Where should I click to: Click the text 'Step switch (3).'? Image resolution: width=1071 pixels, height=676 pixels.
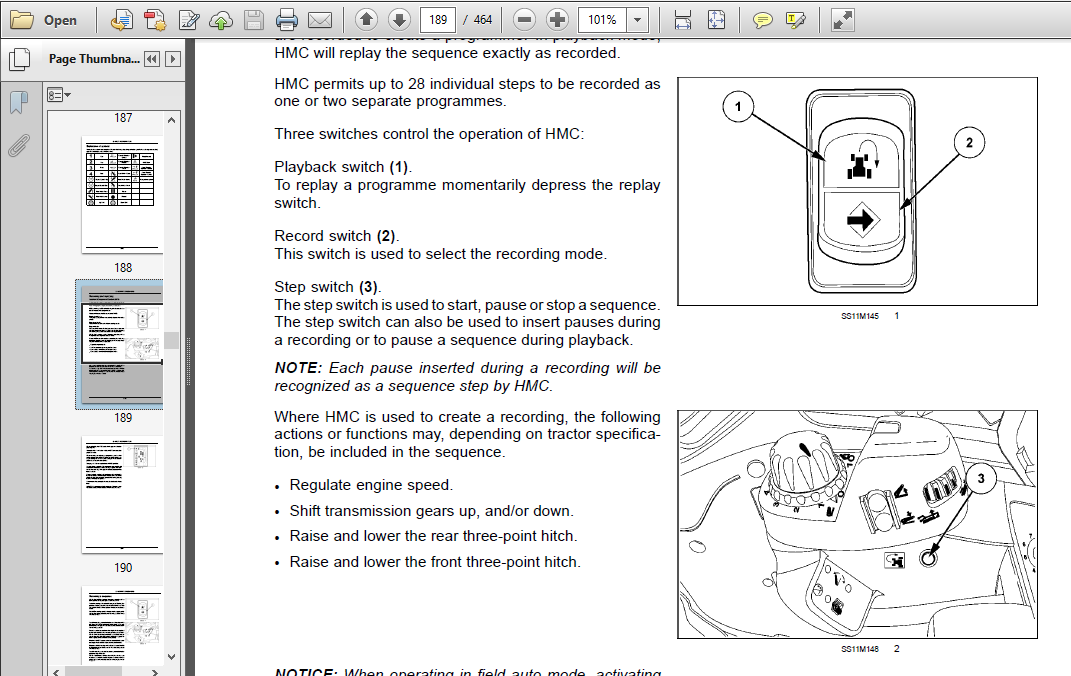[x=328, y=287]
